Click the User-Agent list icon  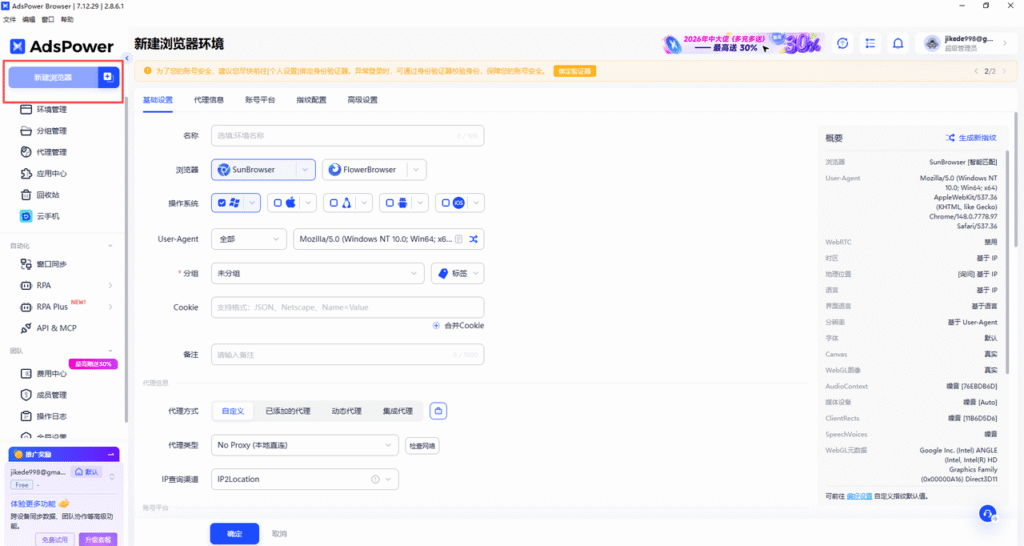point(459,239)
